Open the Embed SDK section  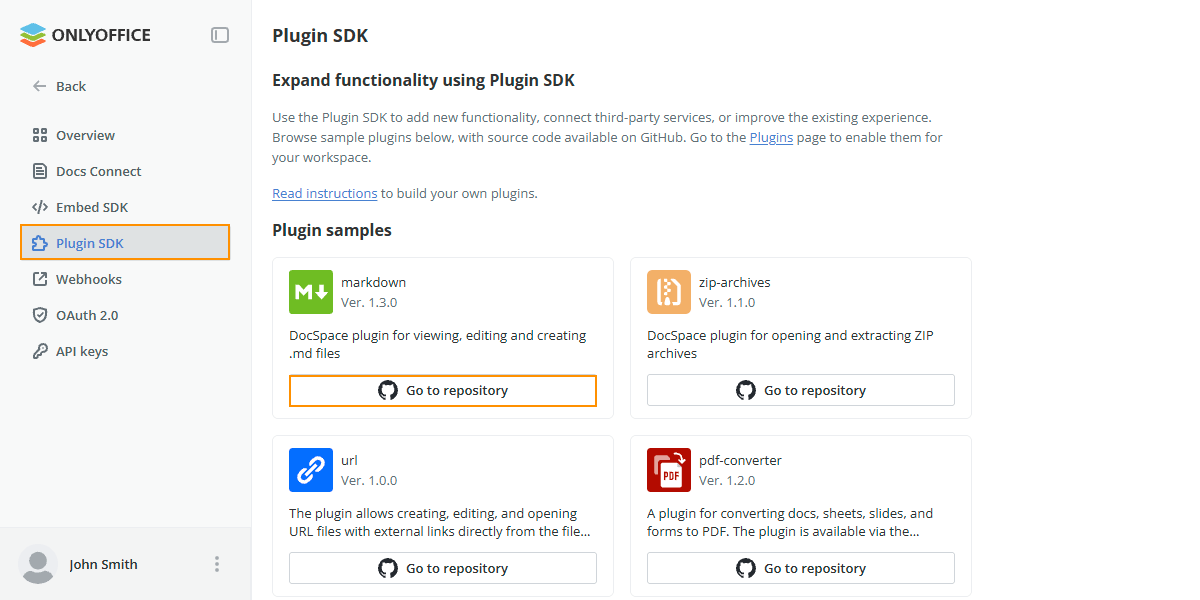[125, 207]
